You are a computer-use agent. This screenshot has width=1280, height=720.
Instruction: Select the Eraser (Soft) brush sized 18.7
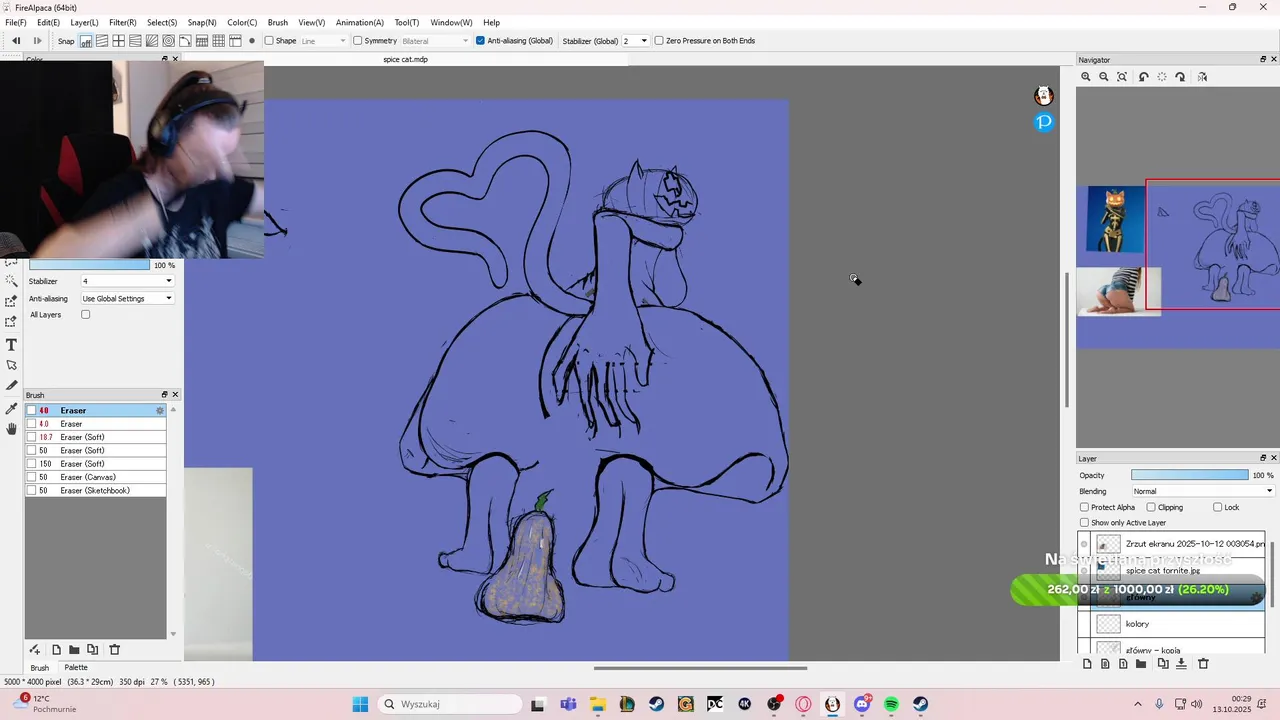tap(96, 437)
